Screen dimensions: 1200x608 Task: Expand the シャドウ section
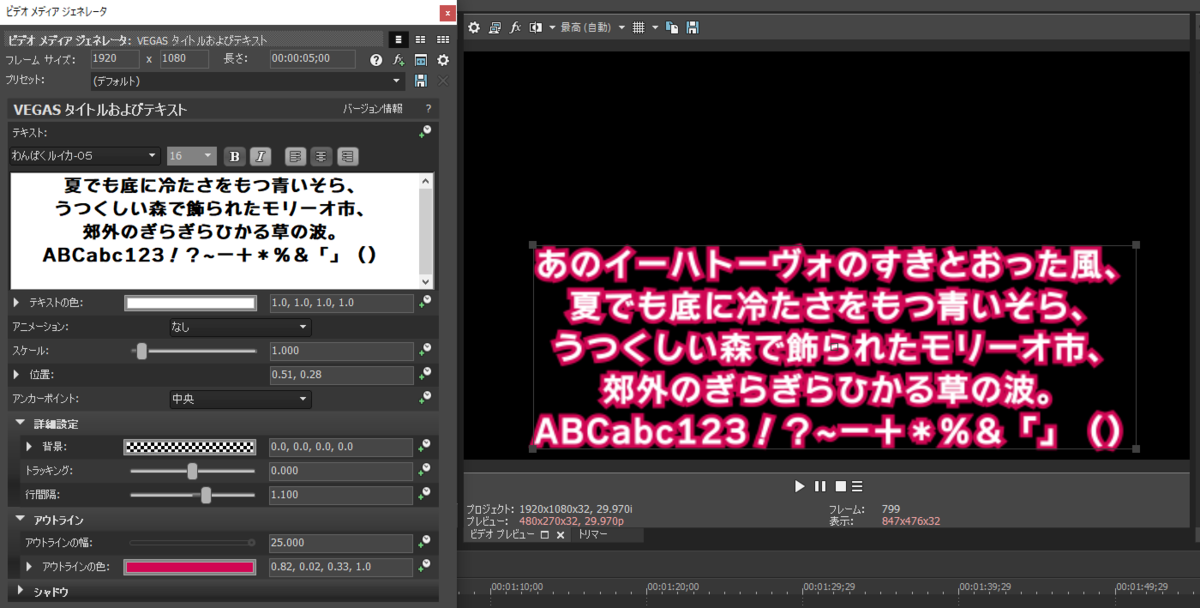pyautogui.click(x=20, y=591)
